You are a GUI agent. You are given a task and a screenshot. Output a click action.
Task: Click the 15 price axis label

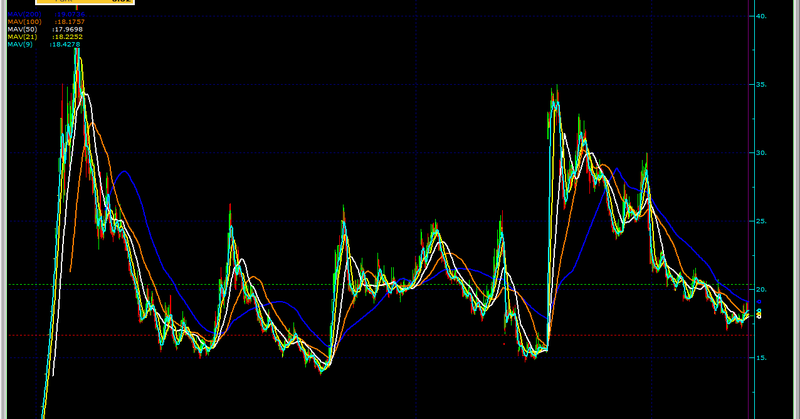[761, 358]
